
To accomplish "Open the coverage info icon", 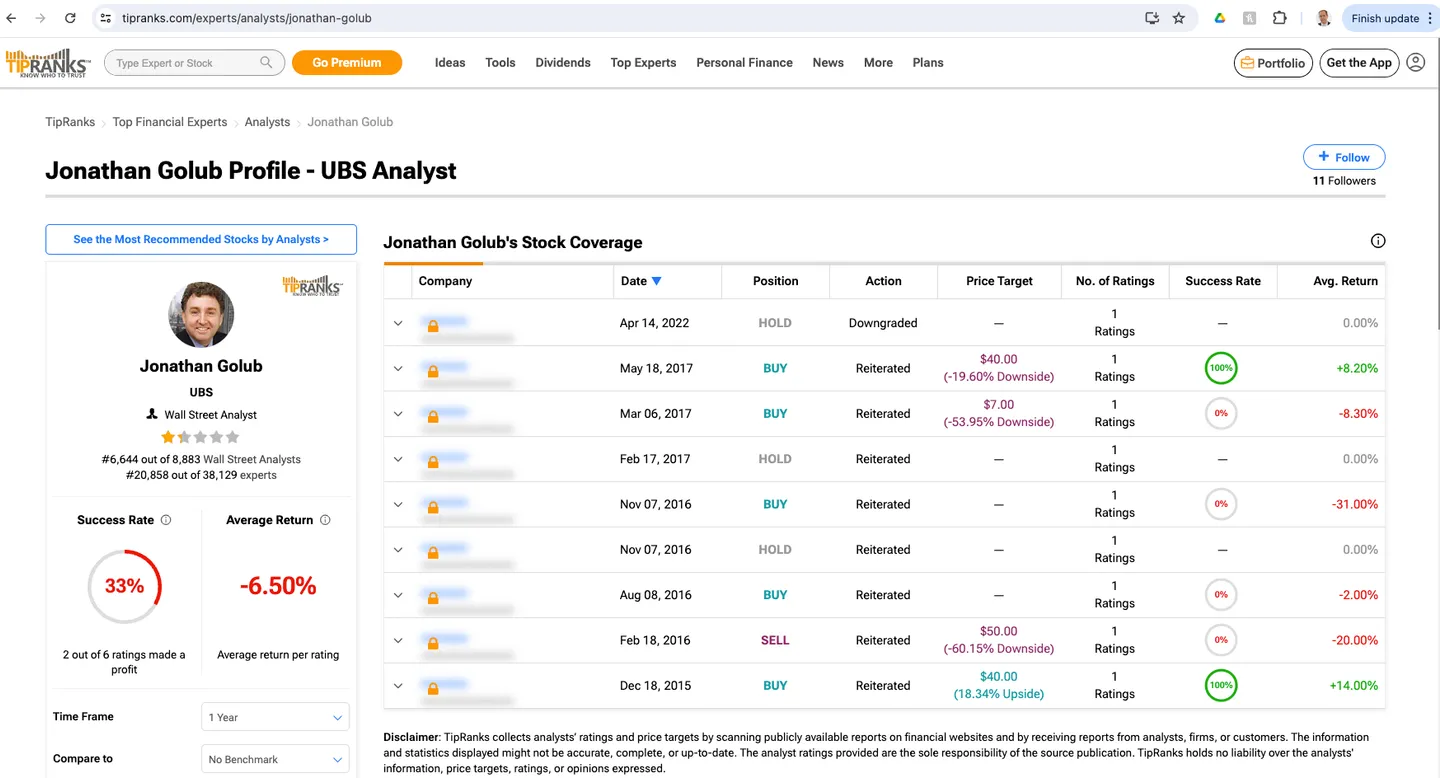I will pyautogui.click(x=1378, y=241).
